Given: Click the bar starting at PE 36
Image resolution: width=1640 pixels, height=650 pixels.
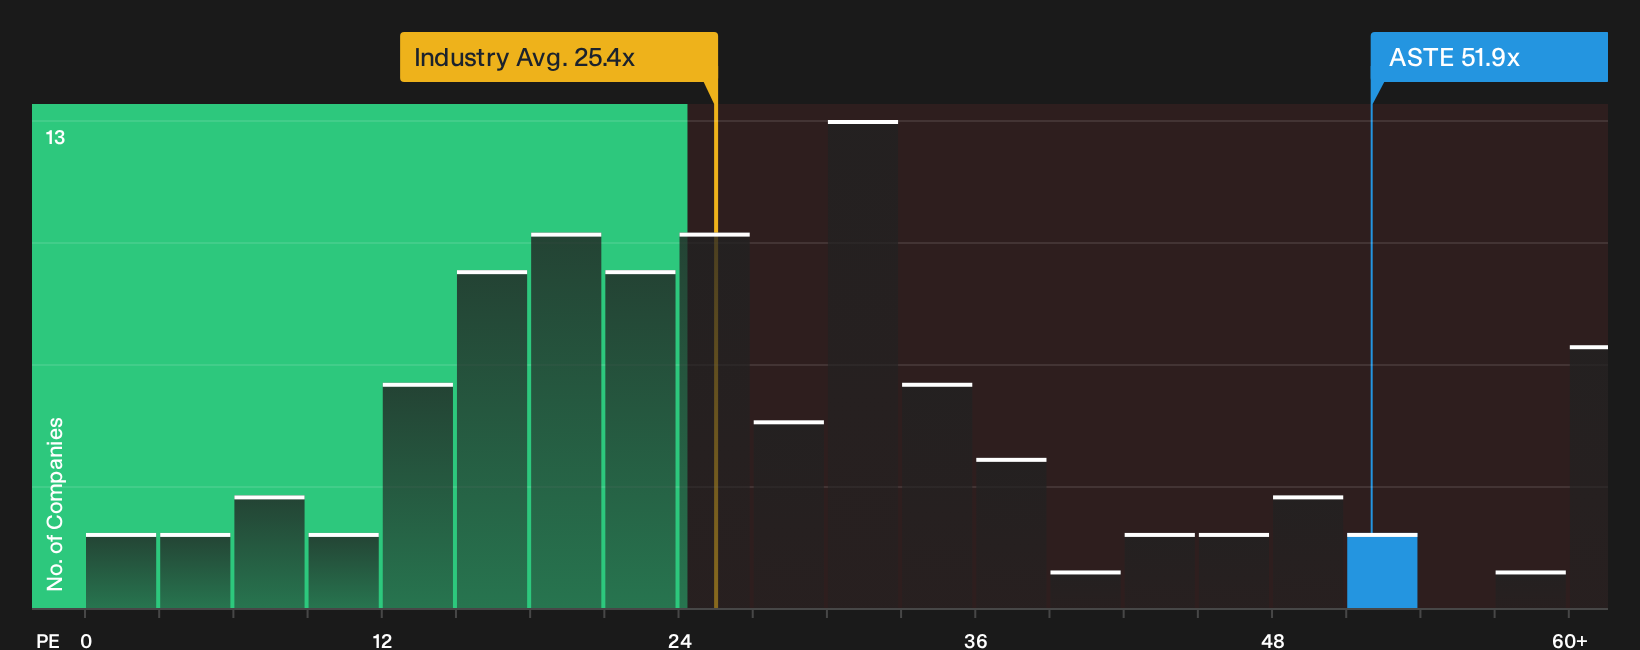Looking at the screenshot, I should coord(1011,533).
